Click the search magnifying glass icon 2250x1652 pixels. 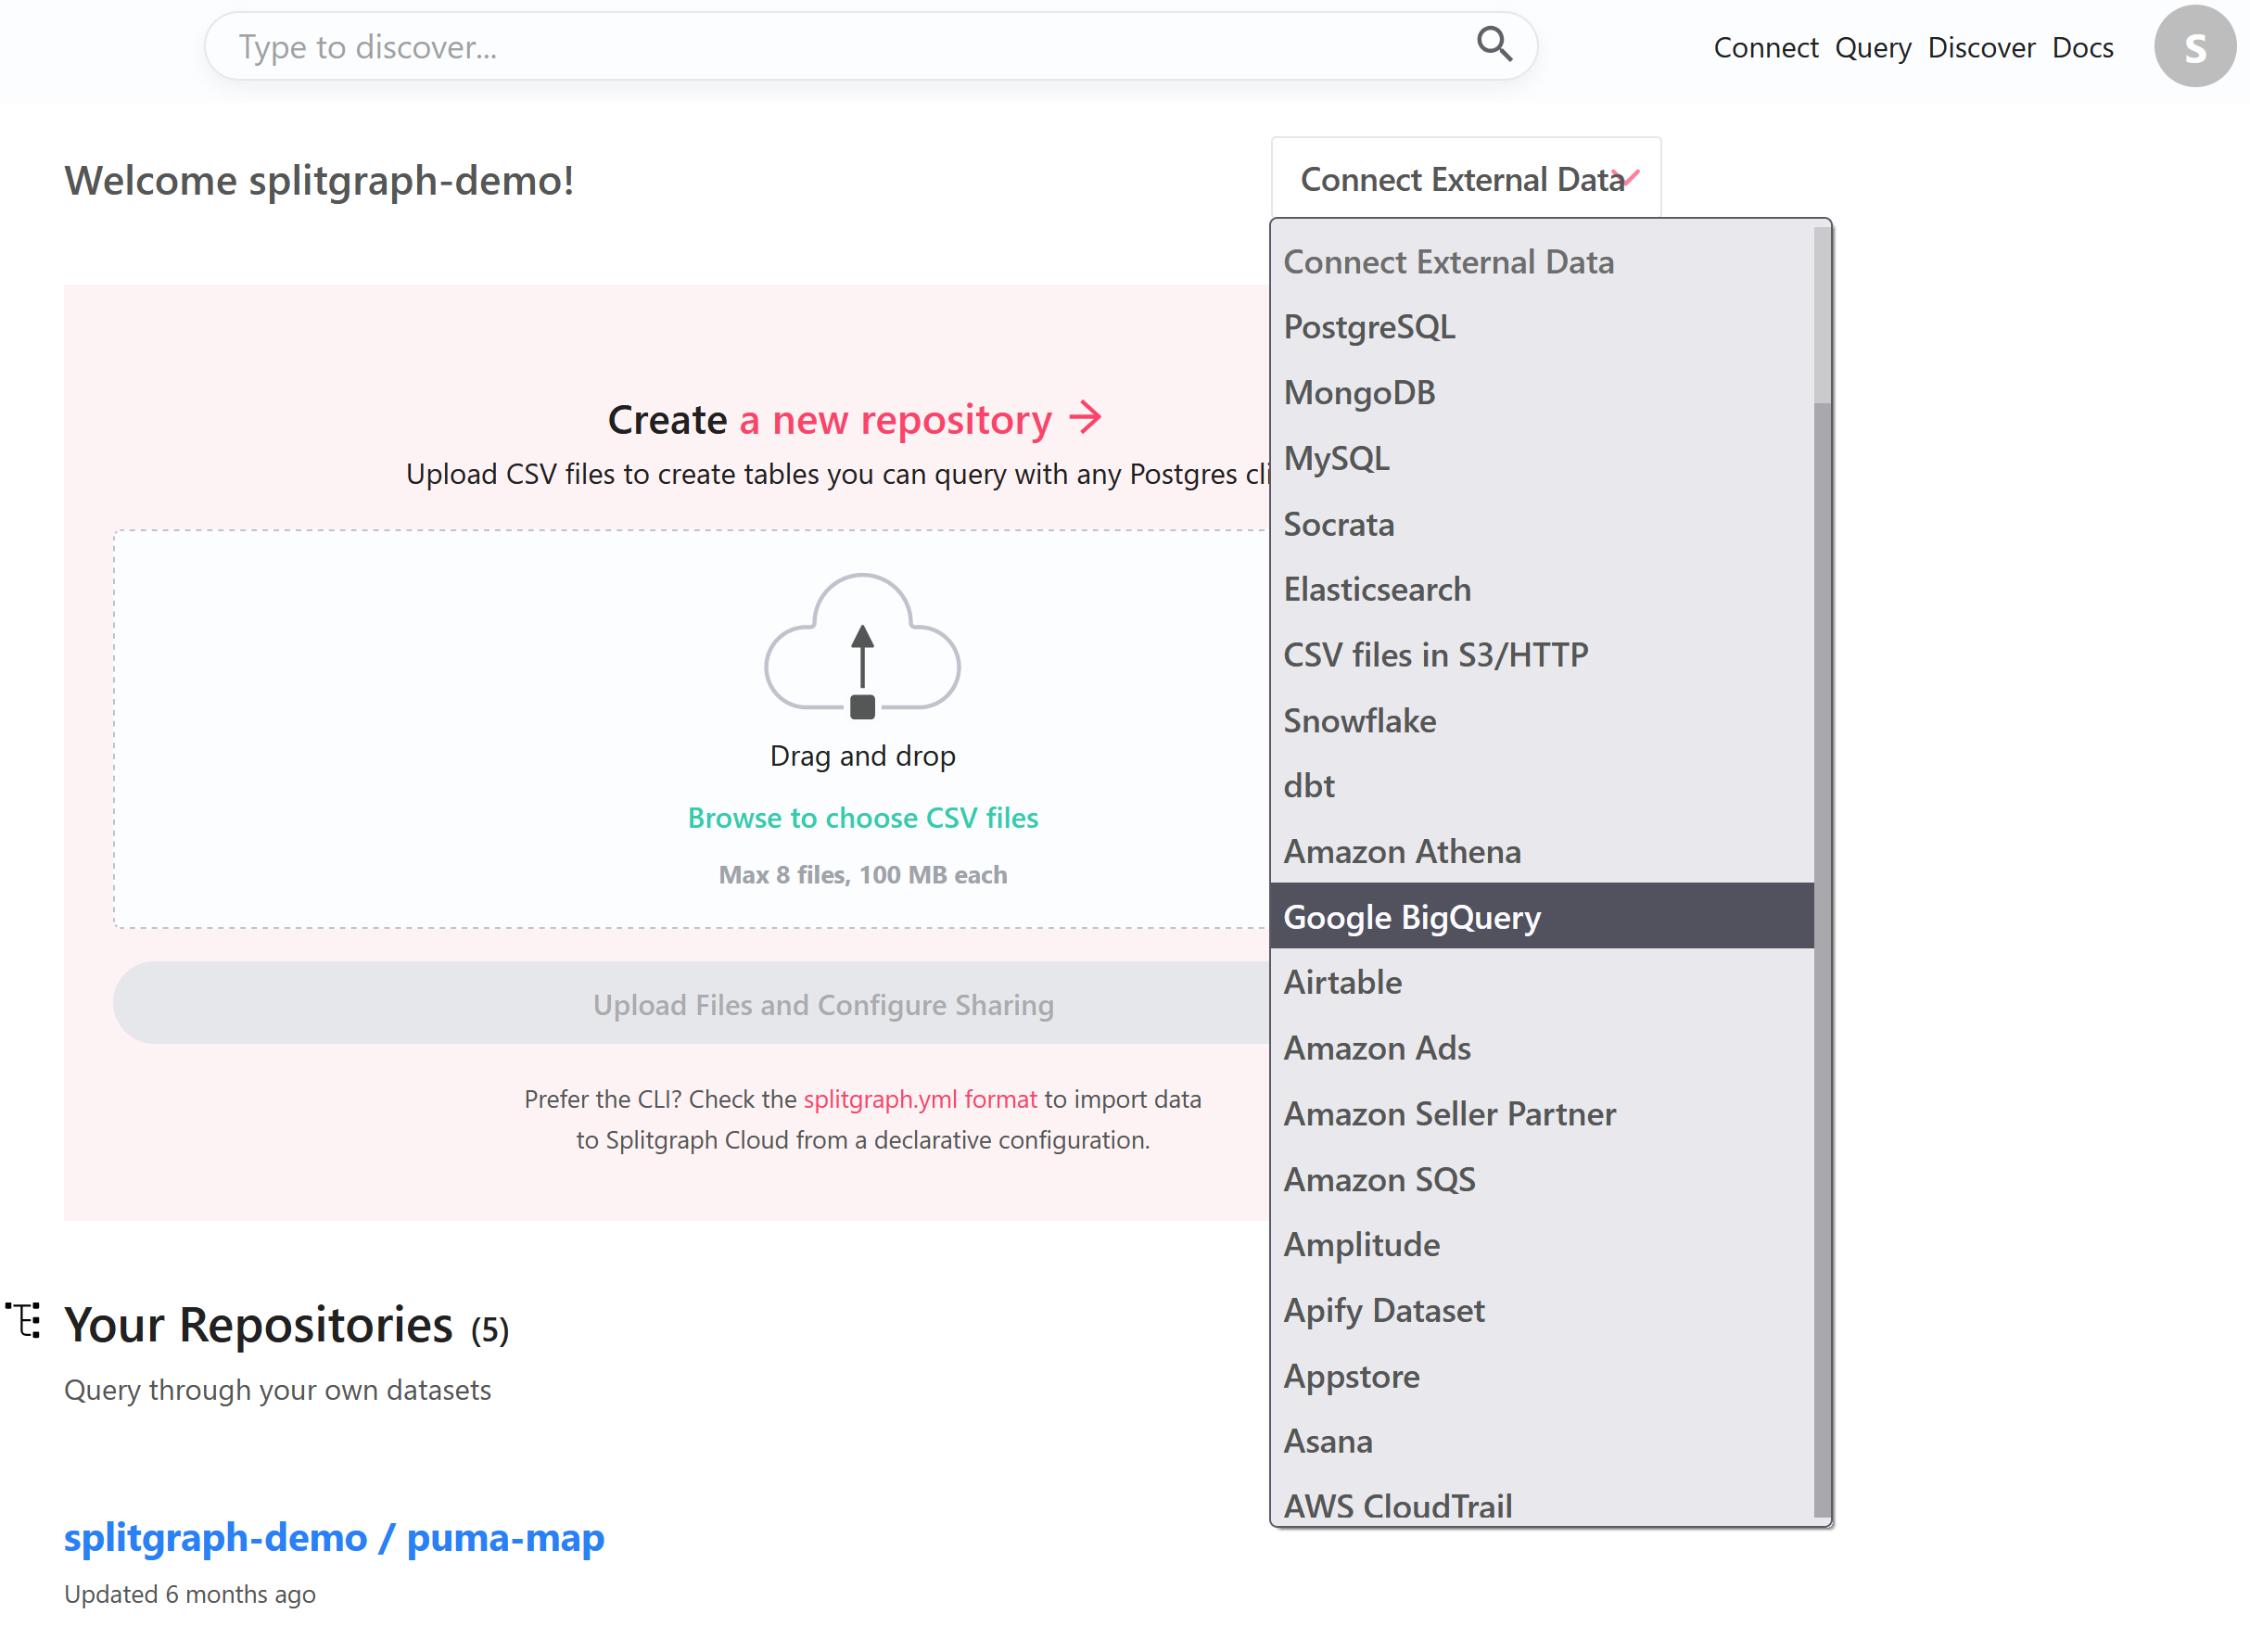pyautogui.click(x=1497, y=45)
